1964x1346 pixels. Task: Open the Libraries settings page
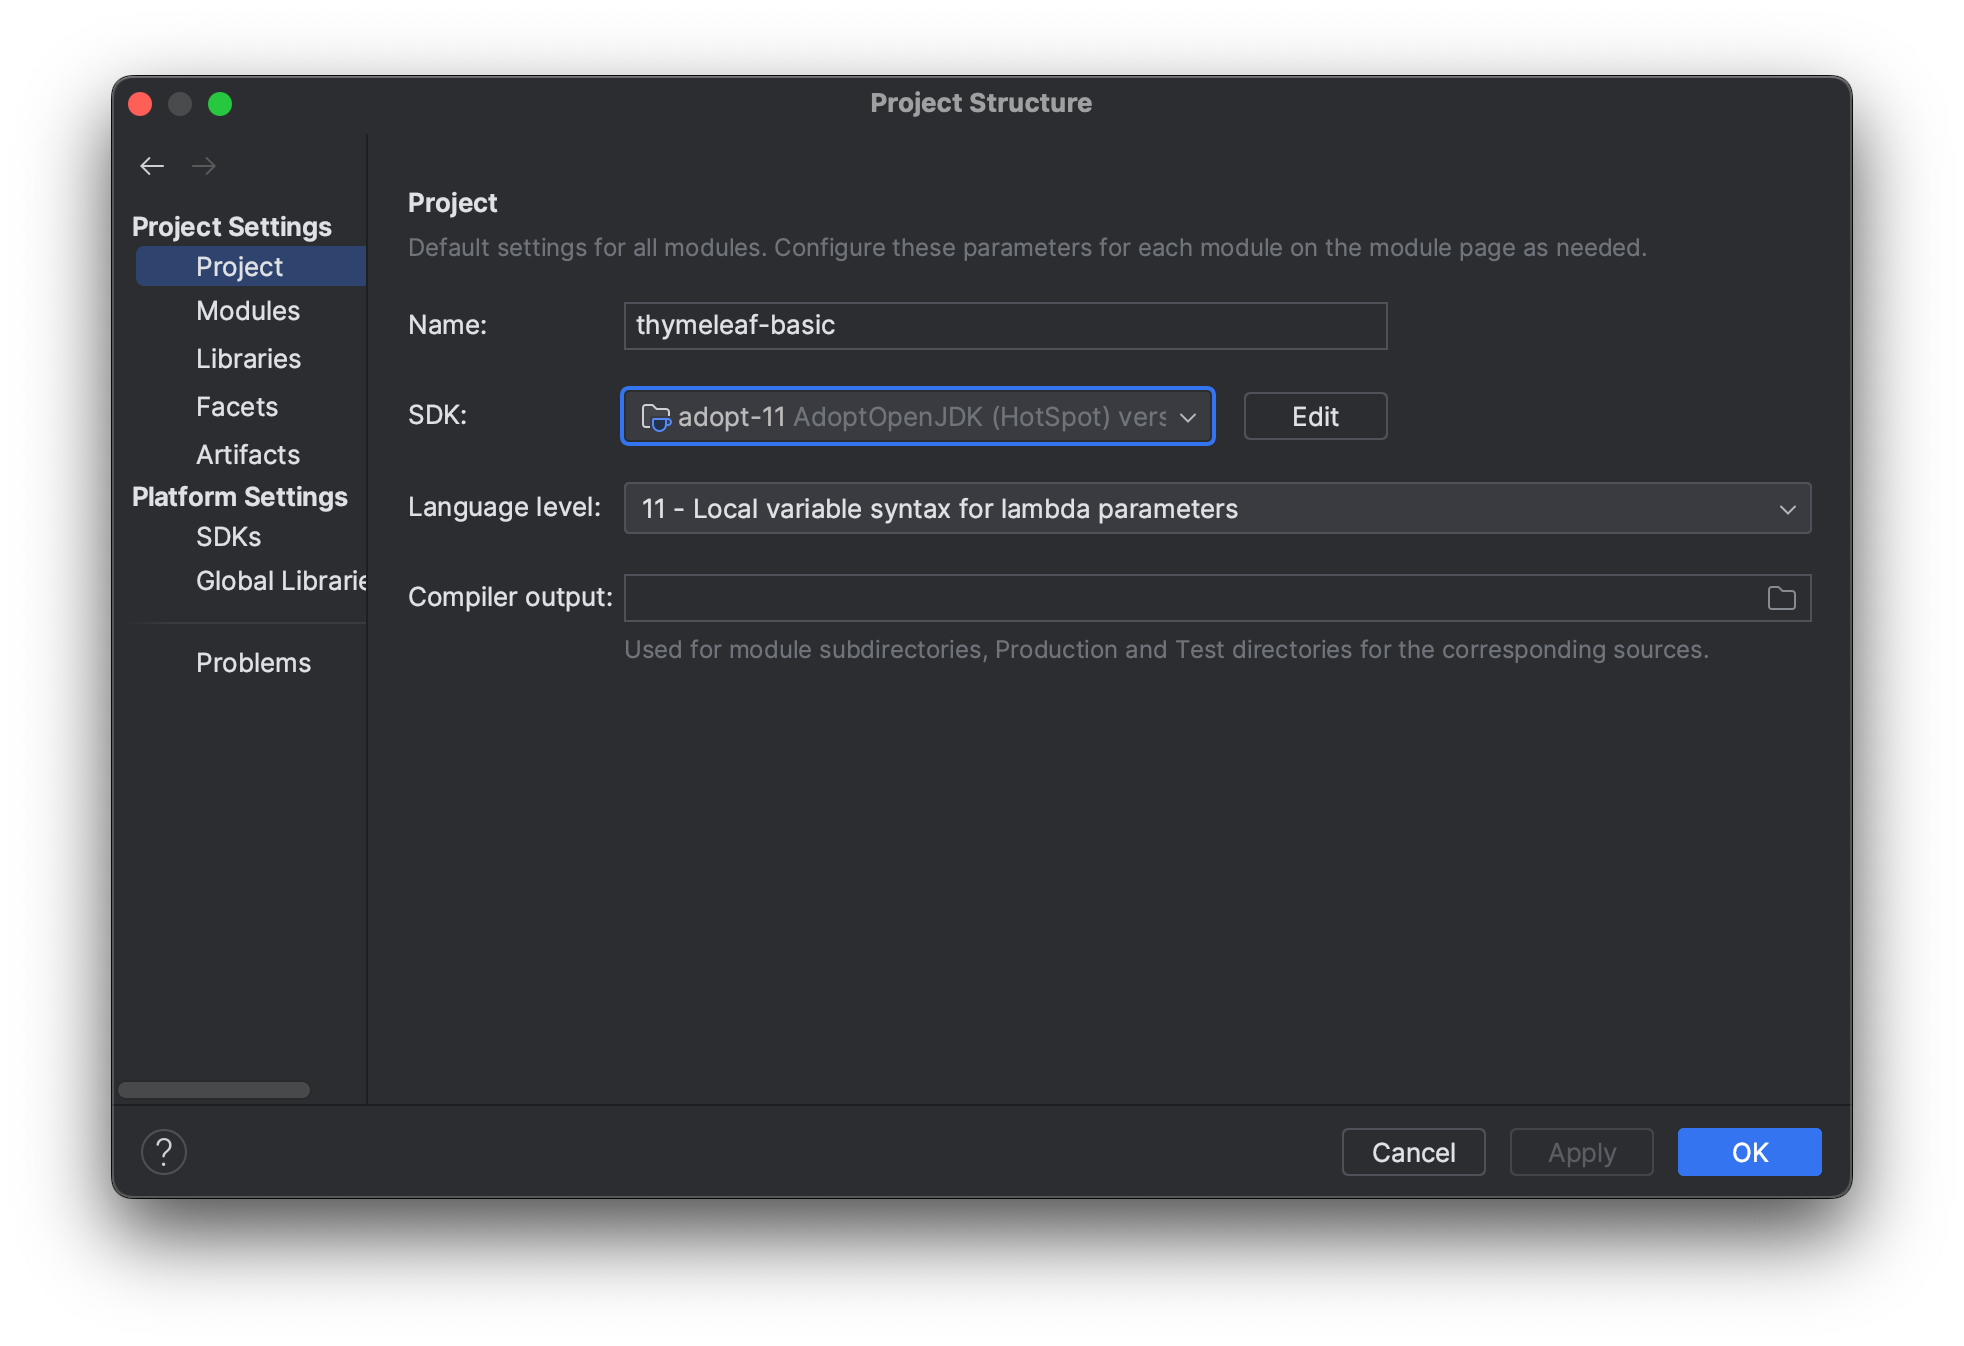pyautogui.click(x=248, y=359)
